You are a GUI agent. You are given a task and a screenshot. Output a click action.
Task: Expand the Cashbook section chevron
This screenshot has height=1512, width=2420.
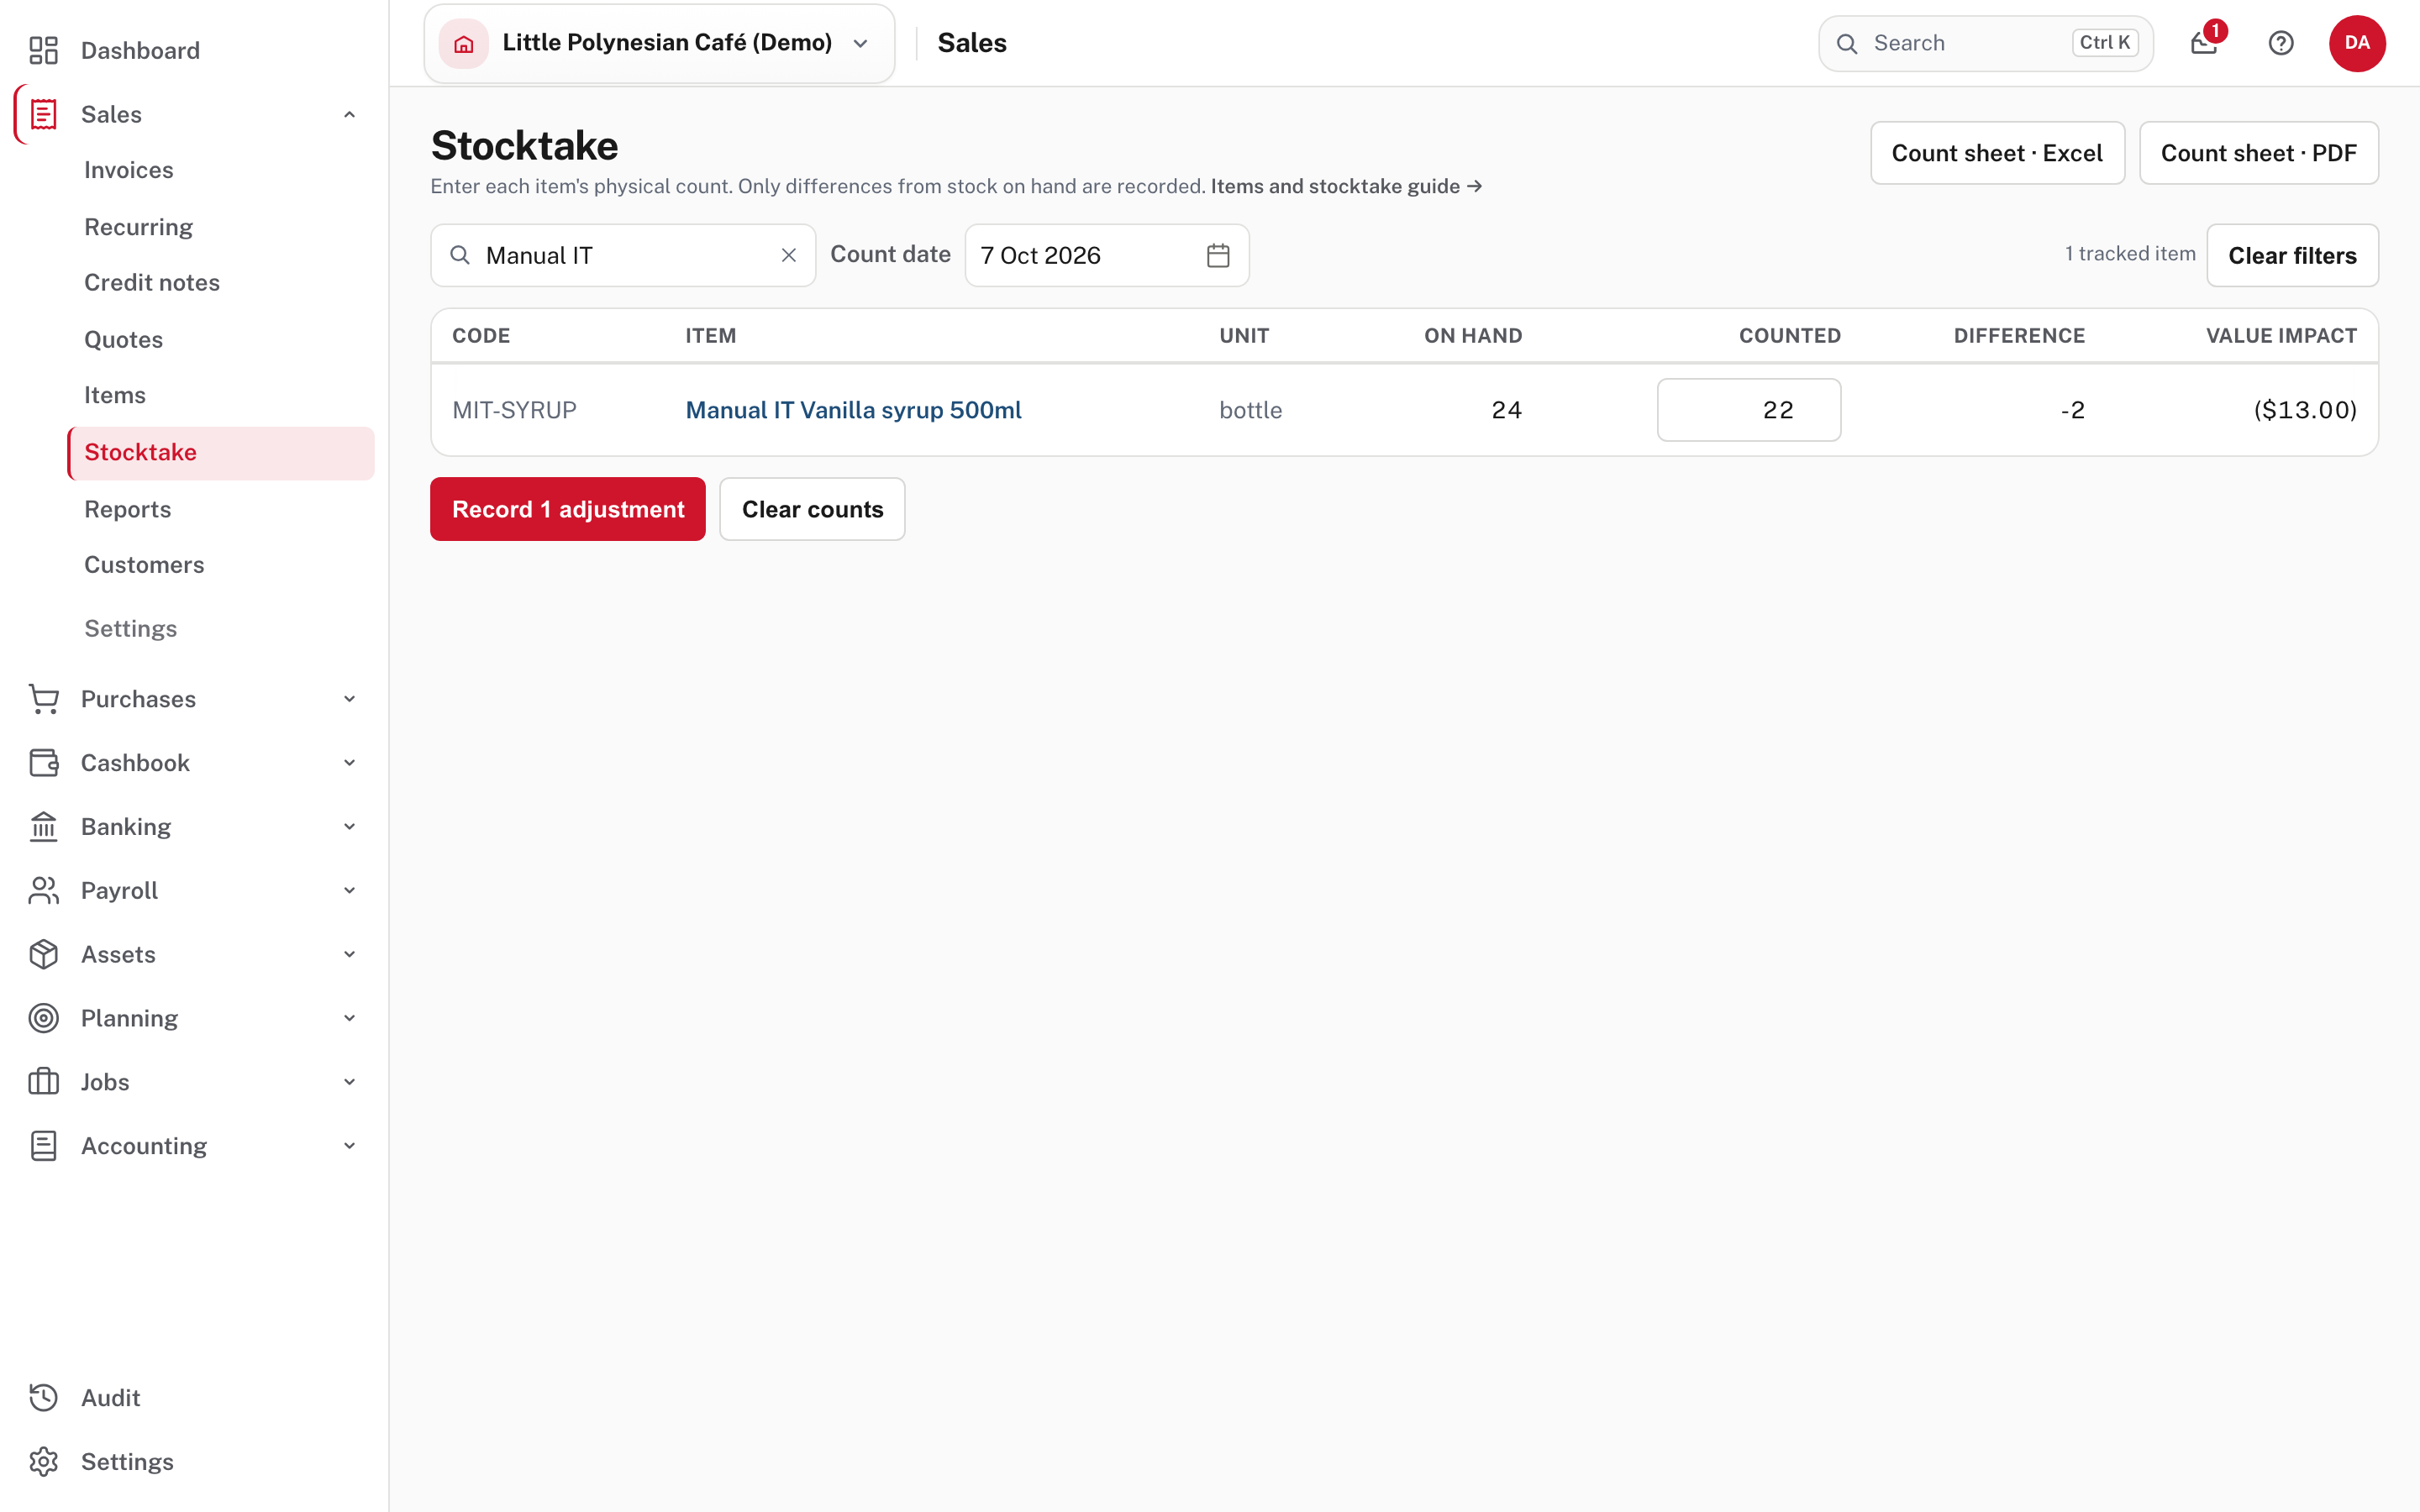point(350,763)
